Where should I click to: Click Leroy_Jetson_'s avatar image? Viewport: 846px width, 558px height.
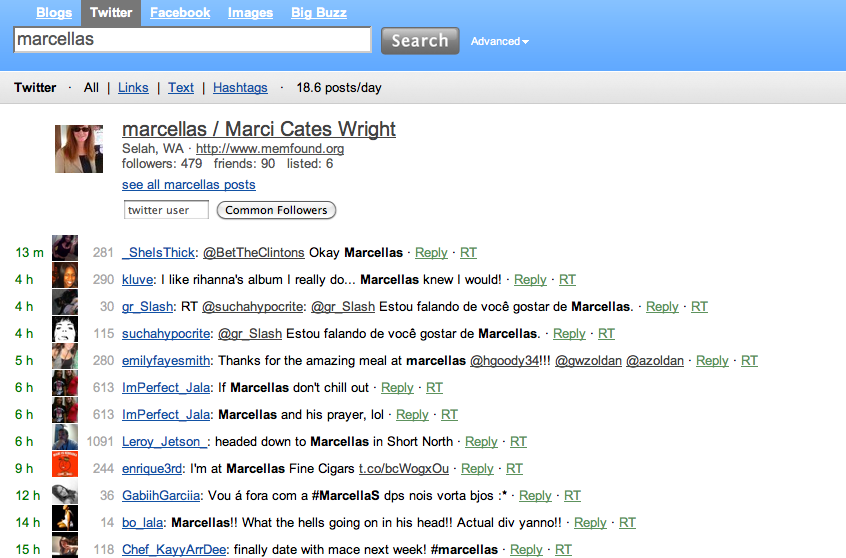click(65, 441)
